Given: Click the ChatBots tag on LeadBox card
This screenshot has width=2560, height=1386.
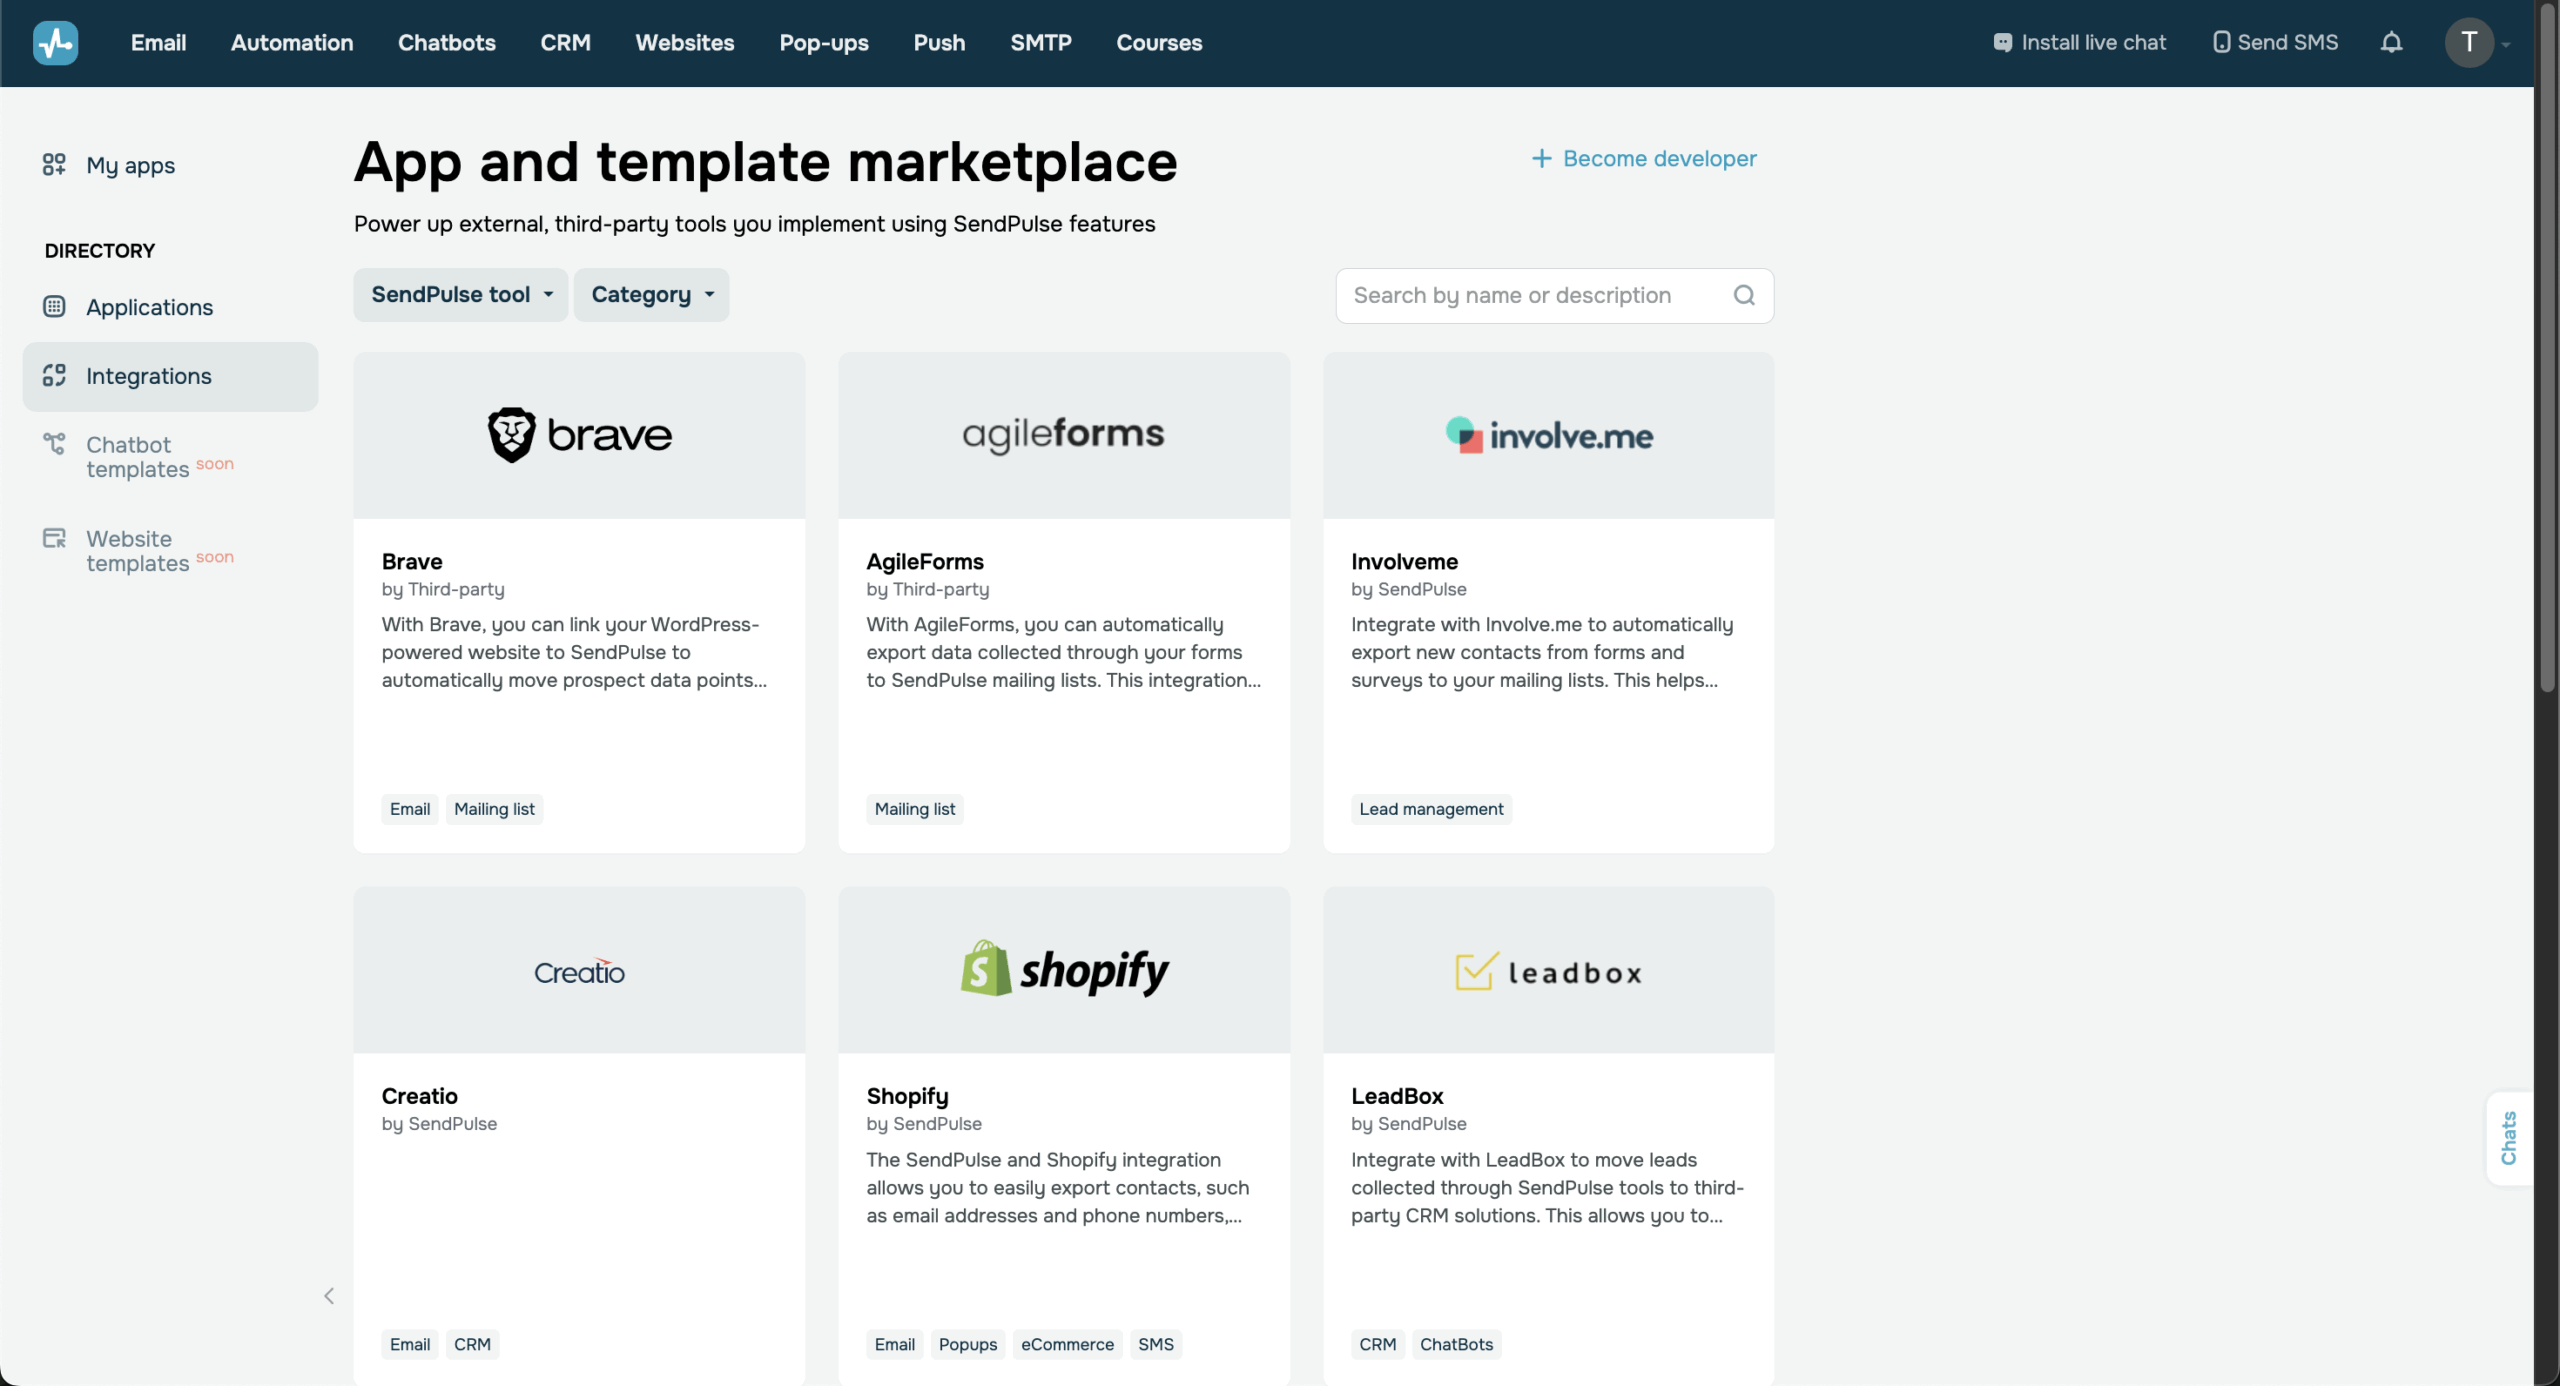Looking at the screenshot, I should pos(1456,1344).
